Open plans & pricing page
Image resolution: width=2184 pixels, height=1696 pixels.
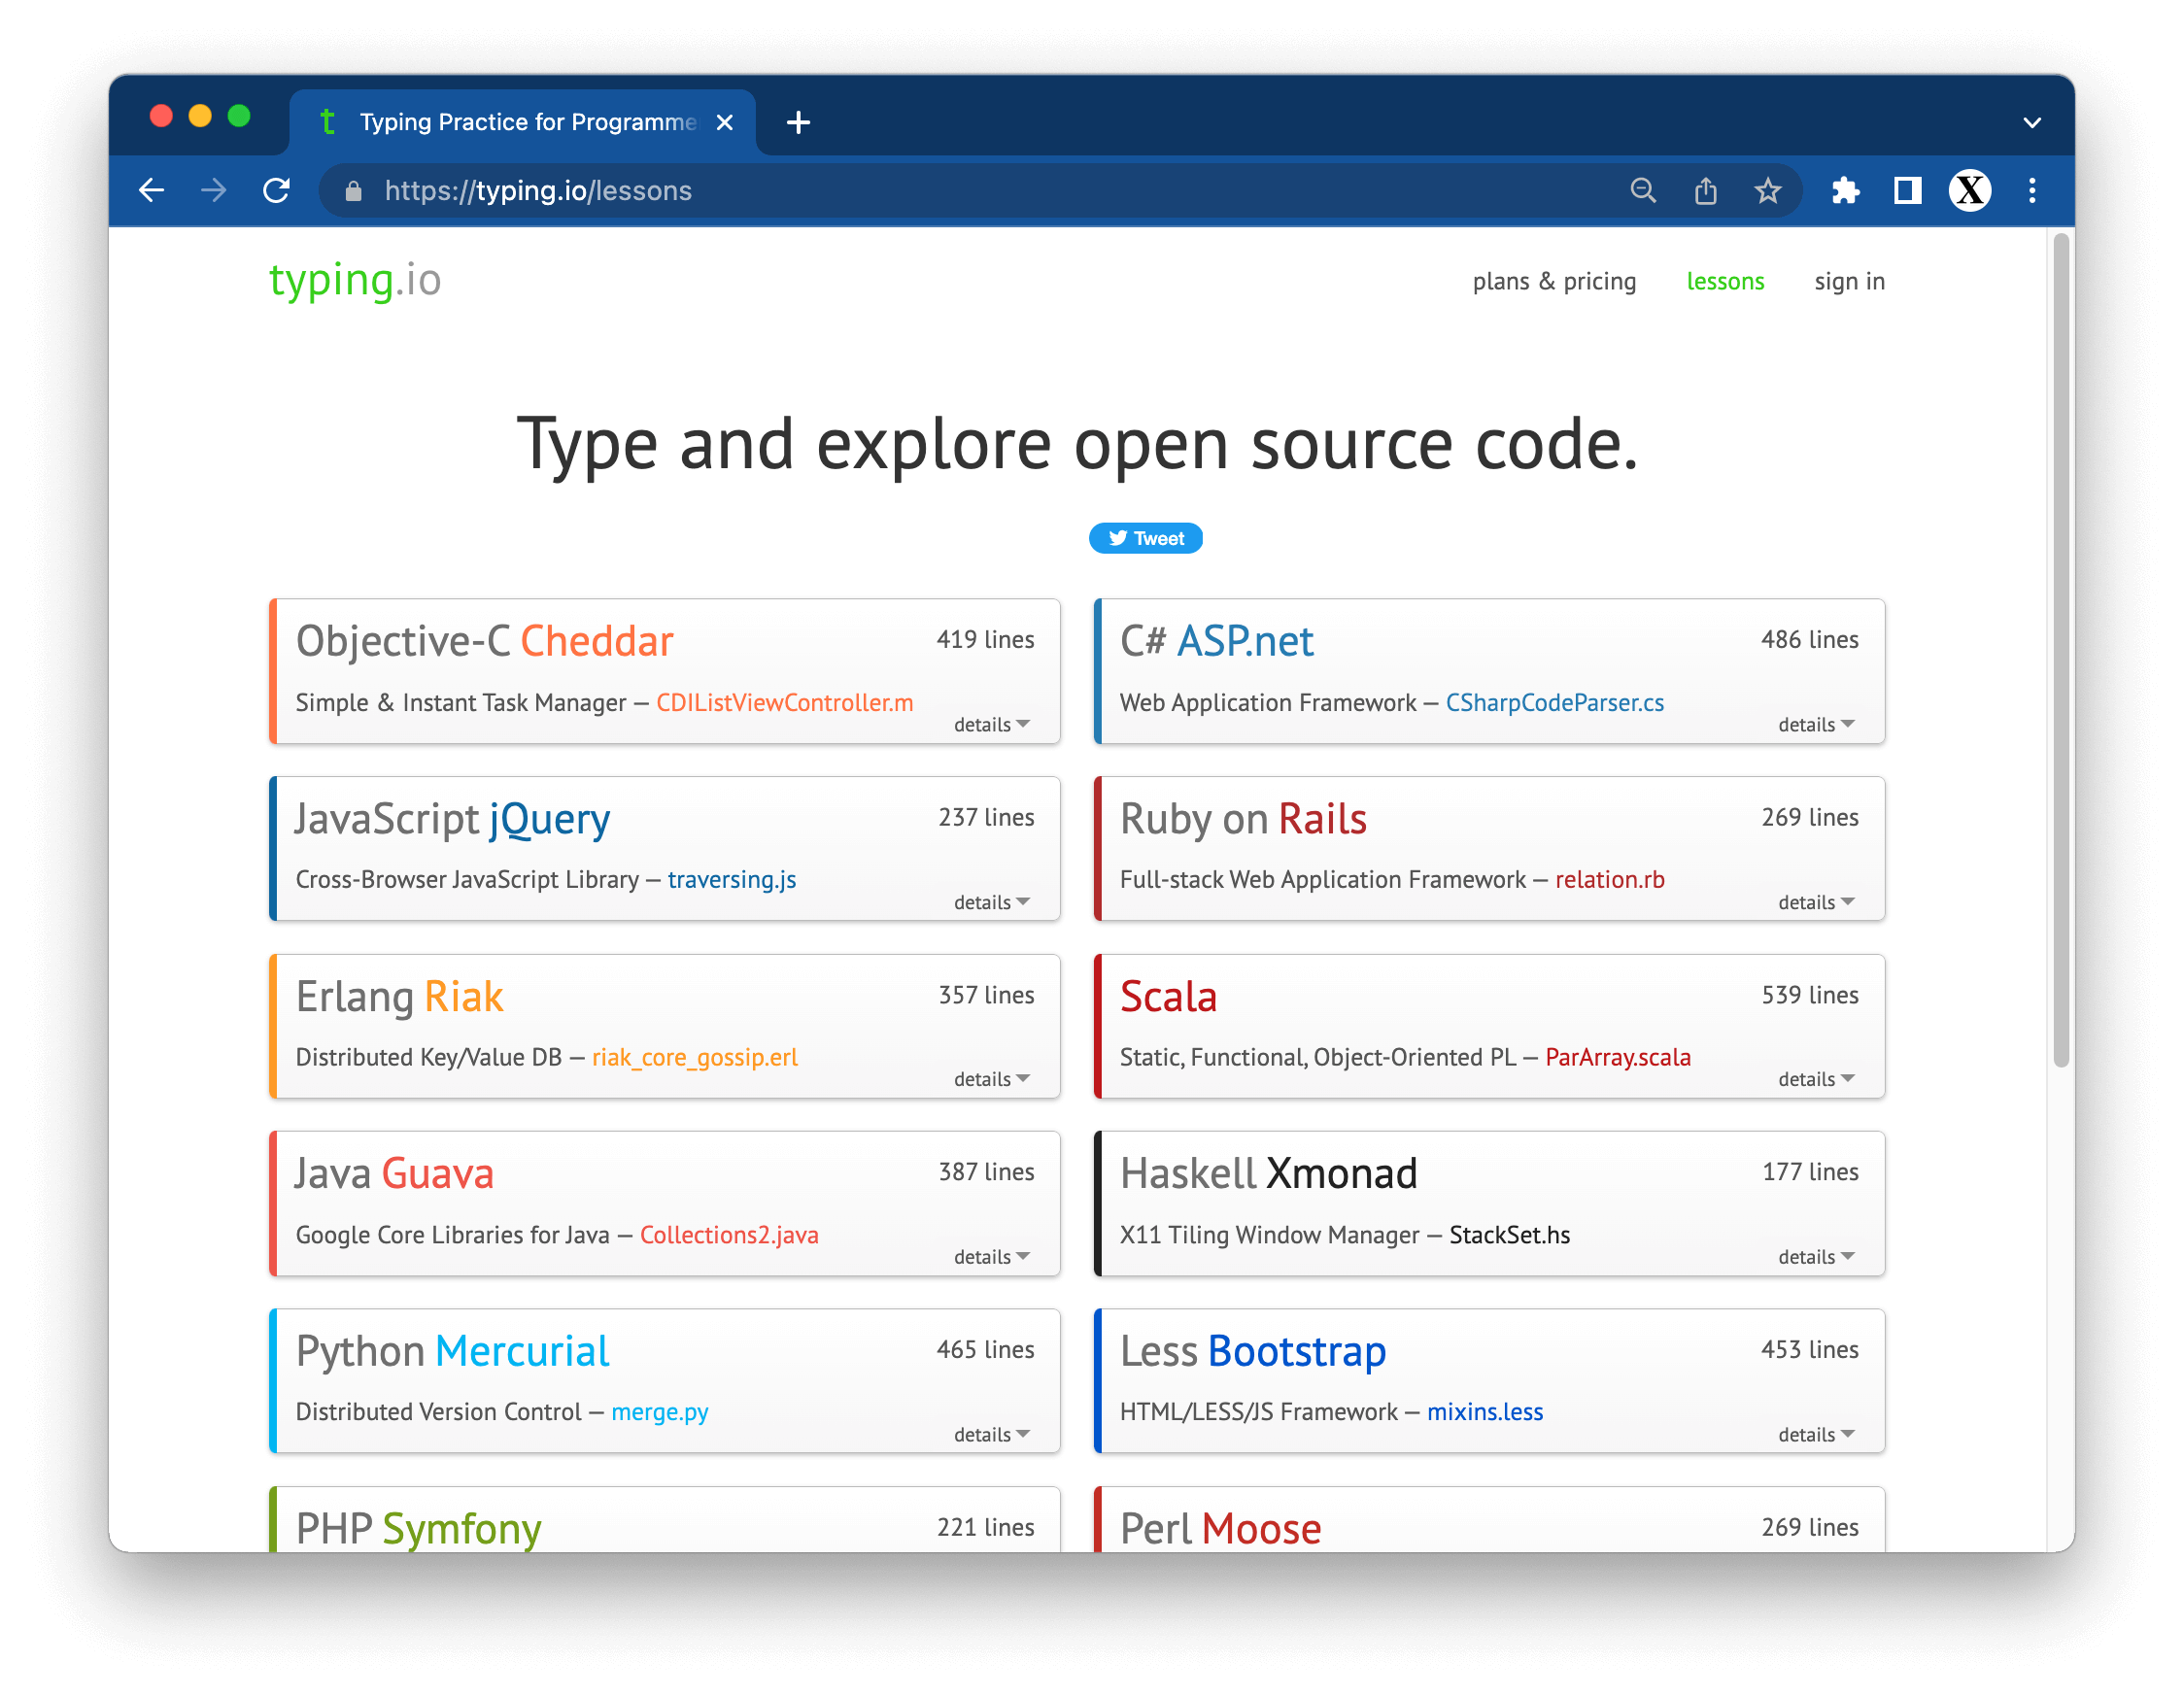click(x=1554, y=281)
